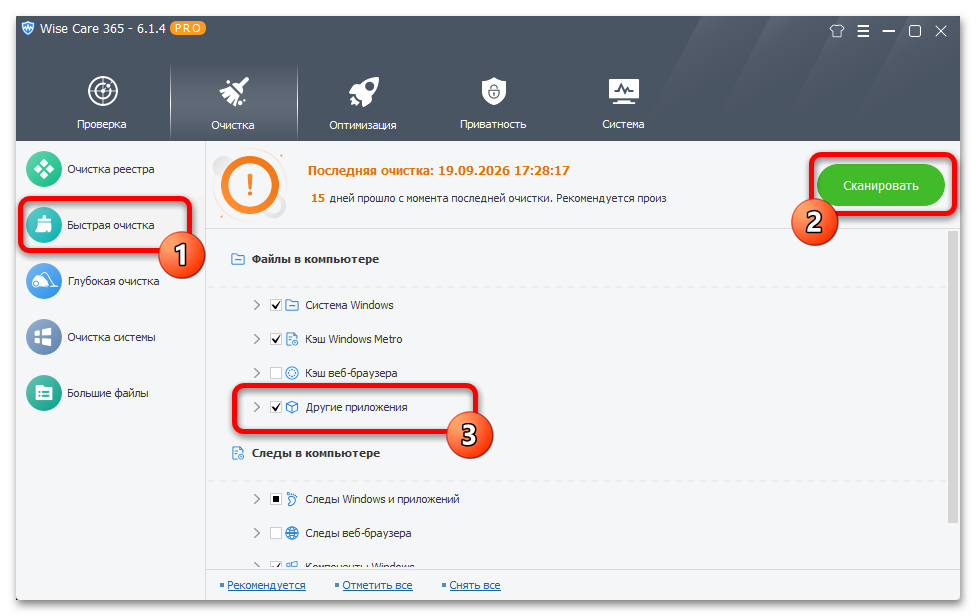Expand the Кэш Windows Metro item
The width and height of the screenshot is (976, 616).
256,339
